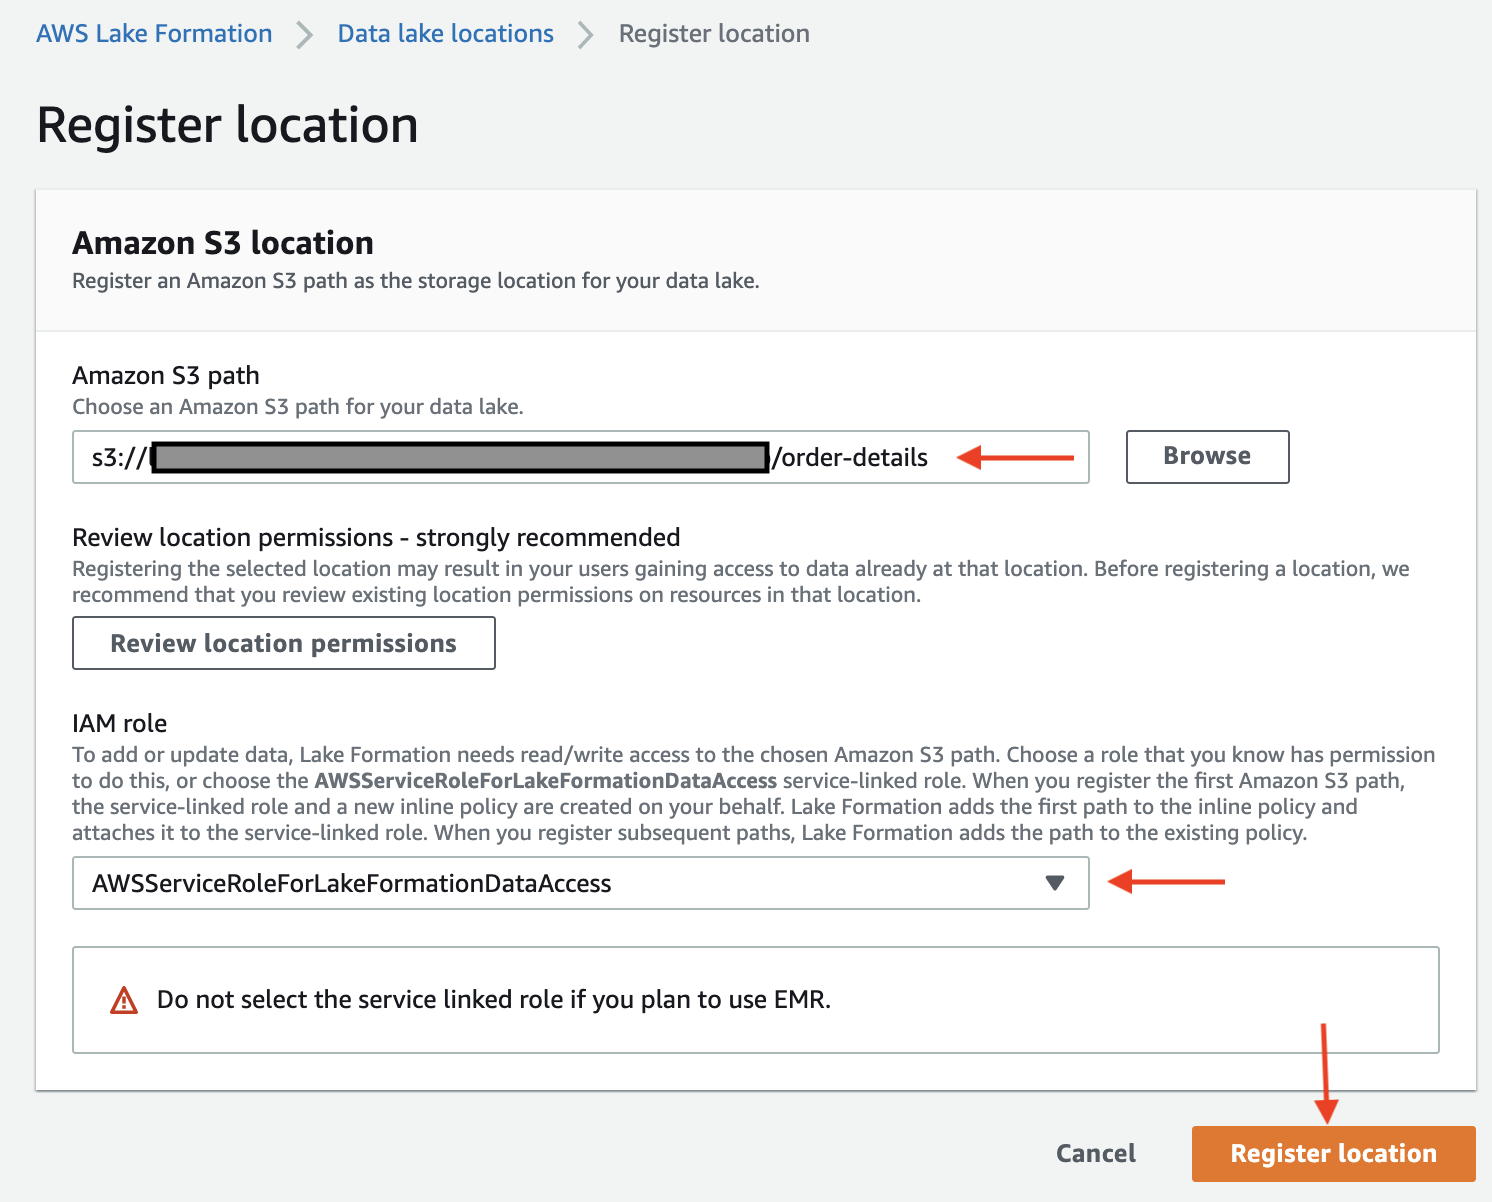Image resolution: width=1492 pixels, height=1202 pixels.
Task: Click the Amazon S3 path input field
Action: pyautogui.click(x=580, y=457)
